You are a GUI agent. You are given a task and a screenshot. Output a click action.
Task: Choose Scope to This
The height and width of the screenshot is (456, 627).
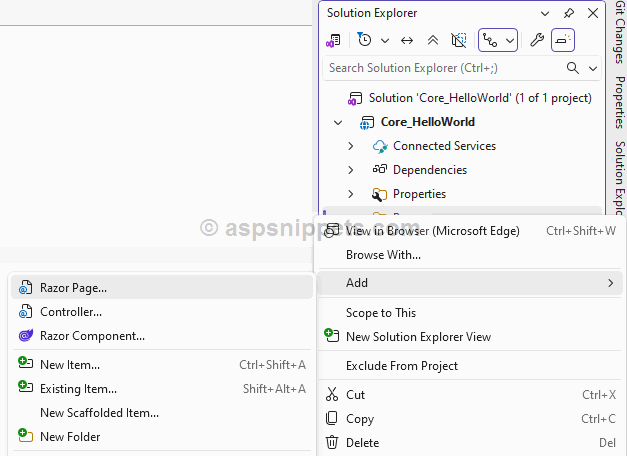pos(470,313)
